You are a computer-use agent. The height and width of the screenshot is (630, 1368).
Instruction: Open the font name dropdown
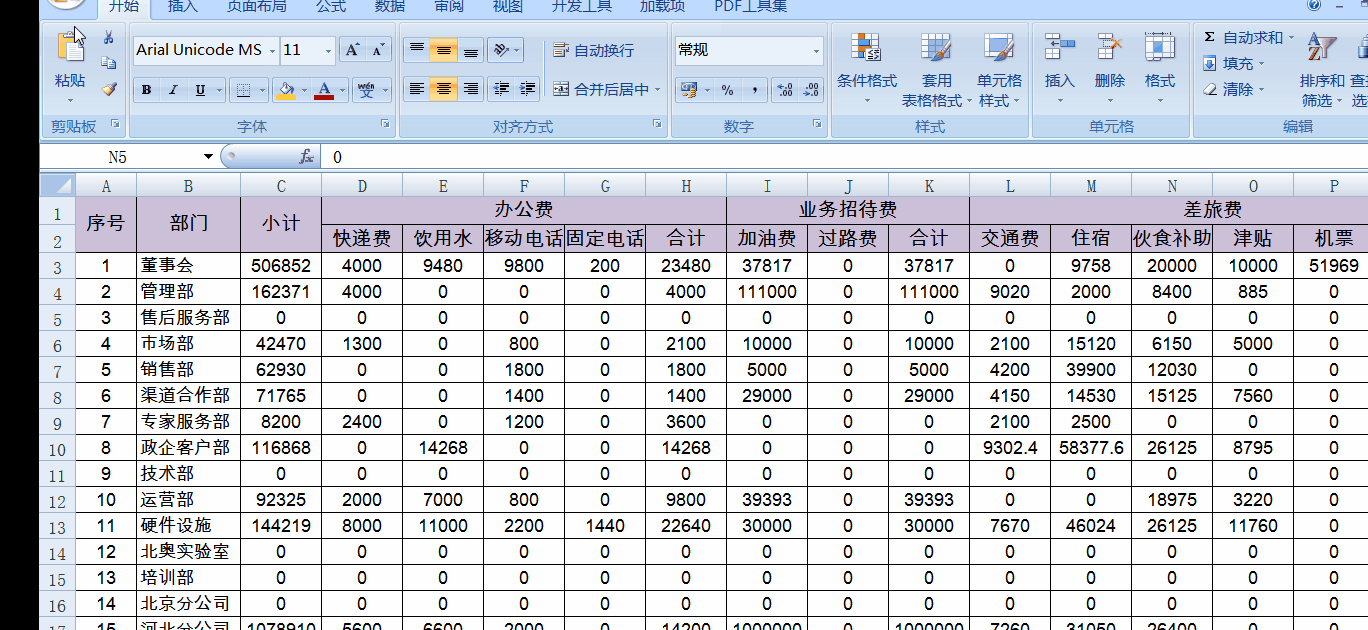(x=270, y=49)
